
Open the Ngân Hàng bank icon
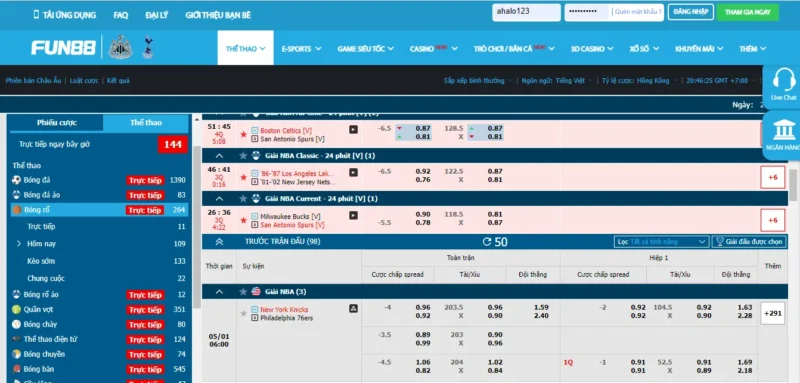tap(784, 130)
